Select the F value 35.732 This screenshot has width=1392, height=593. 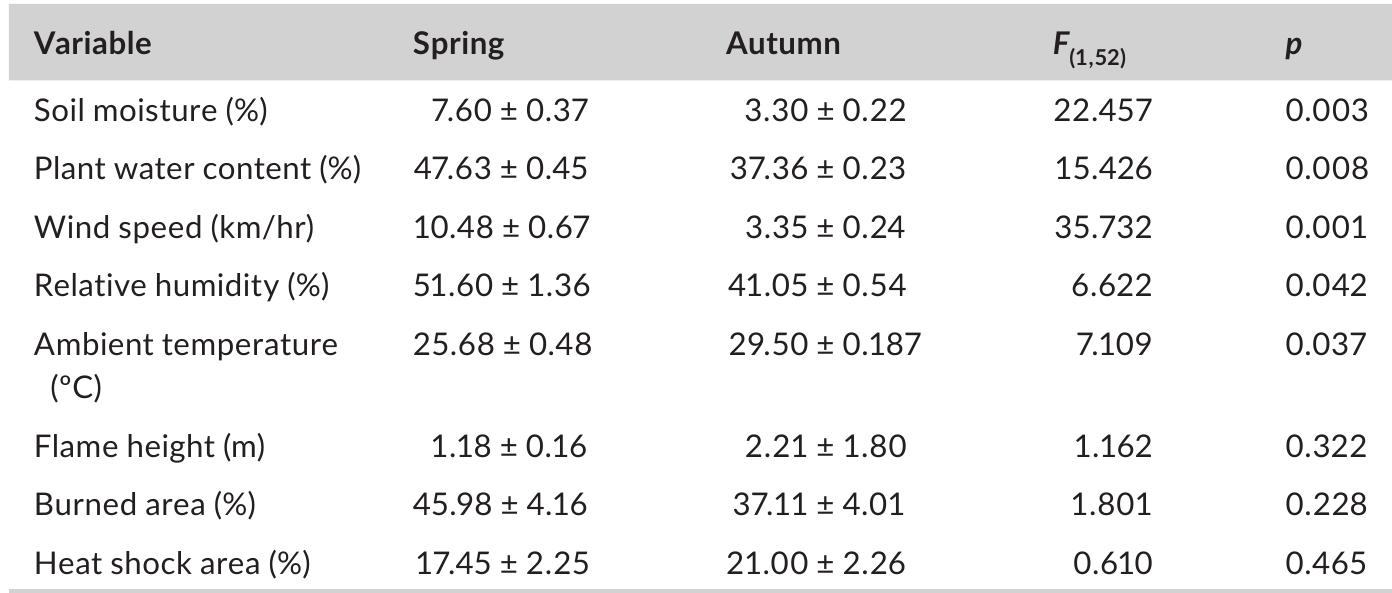1103,227
